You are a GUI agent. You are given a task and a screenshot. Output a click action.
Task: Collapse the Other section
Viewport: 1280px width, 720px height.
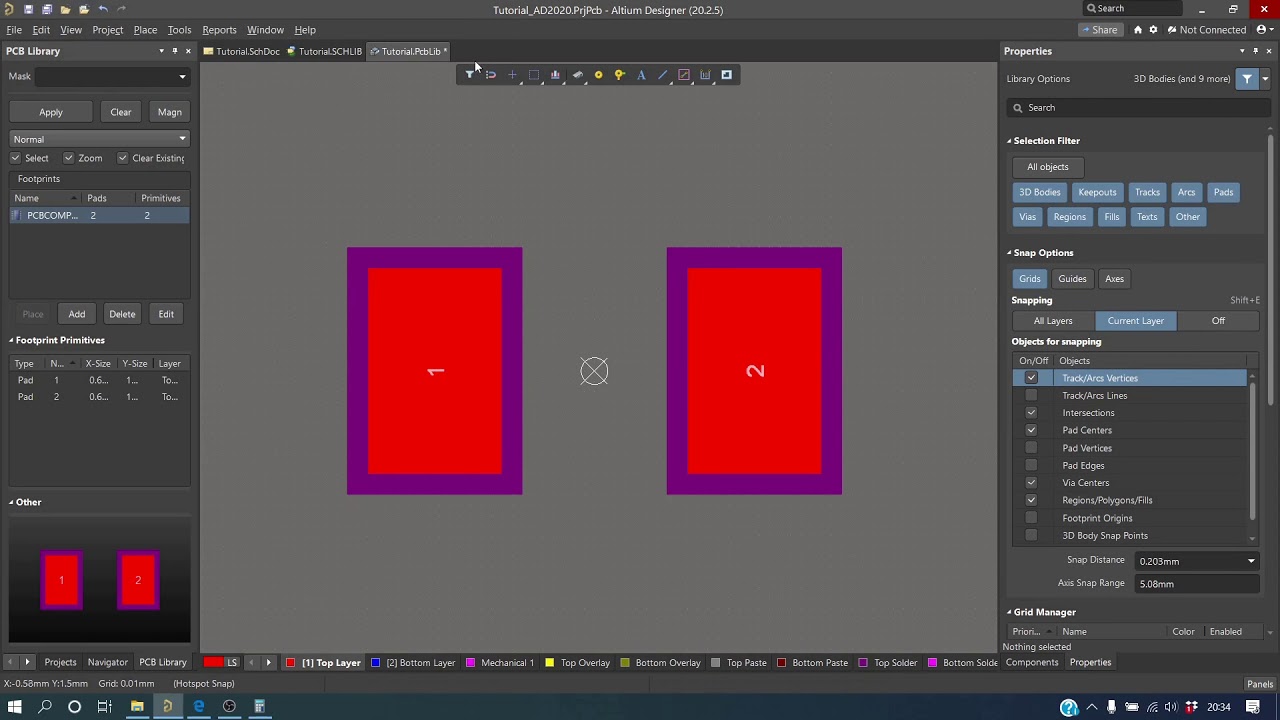[x=11, y=502]
